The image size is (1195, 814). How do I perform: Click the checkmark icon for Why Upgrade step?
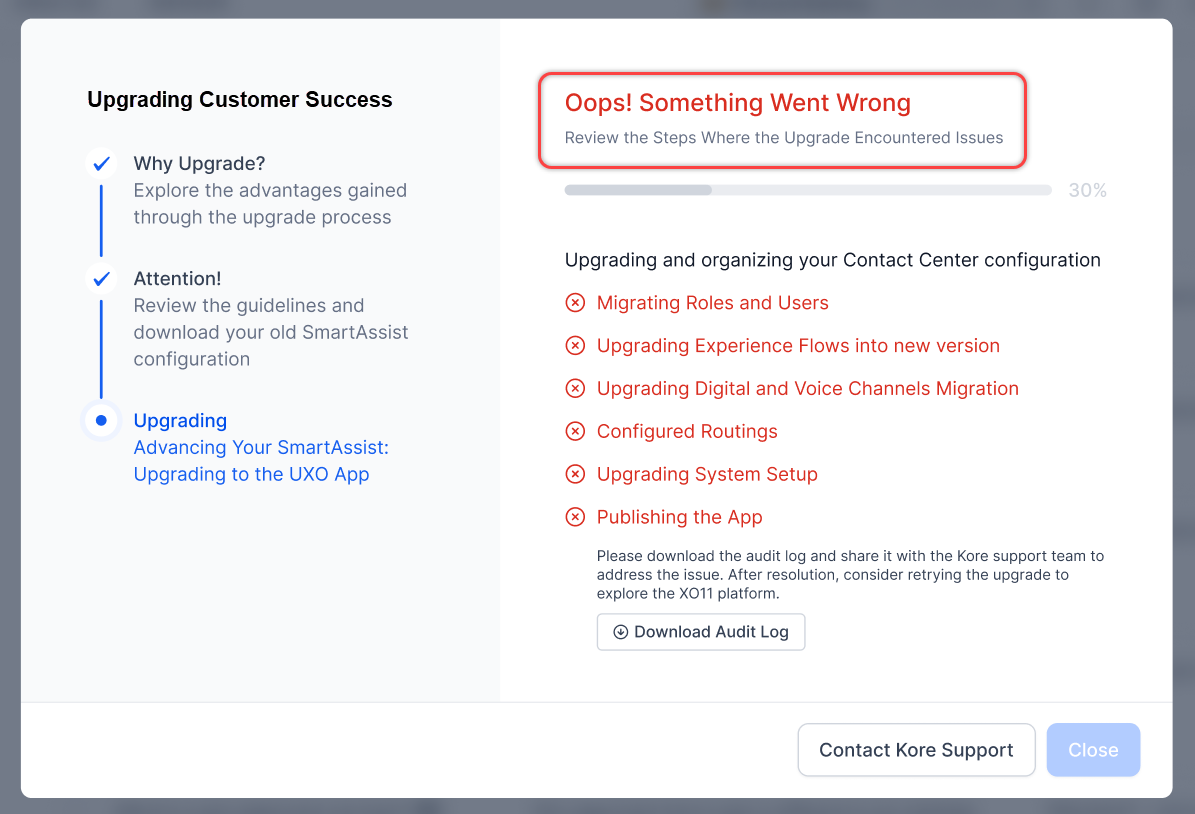tap(101, 164)
